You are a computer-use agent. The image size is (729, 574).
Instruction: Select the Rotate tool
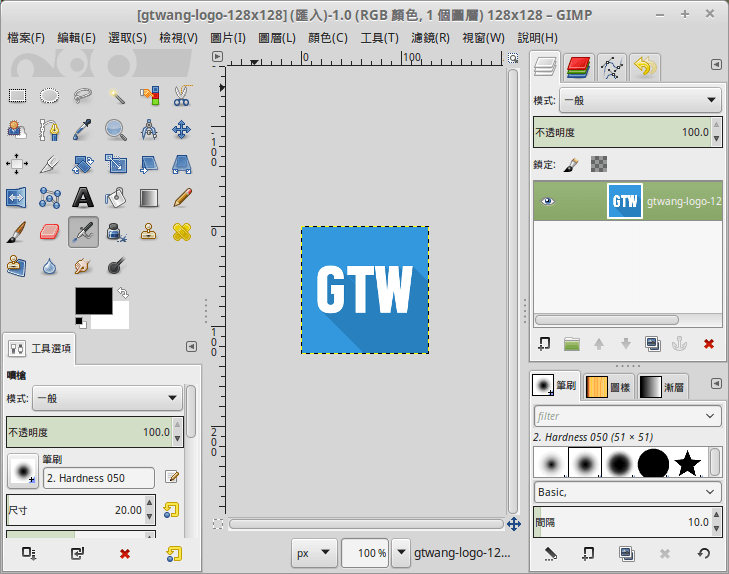click(x=83, y=164)
